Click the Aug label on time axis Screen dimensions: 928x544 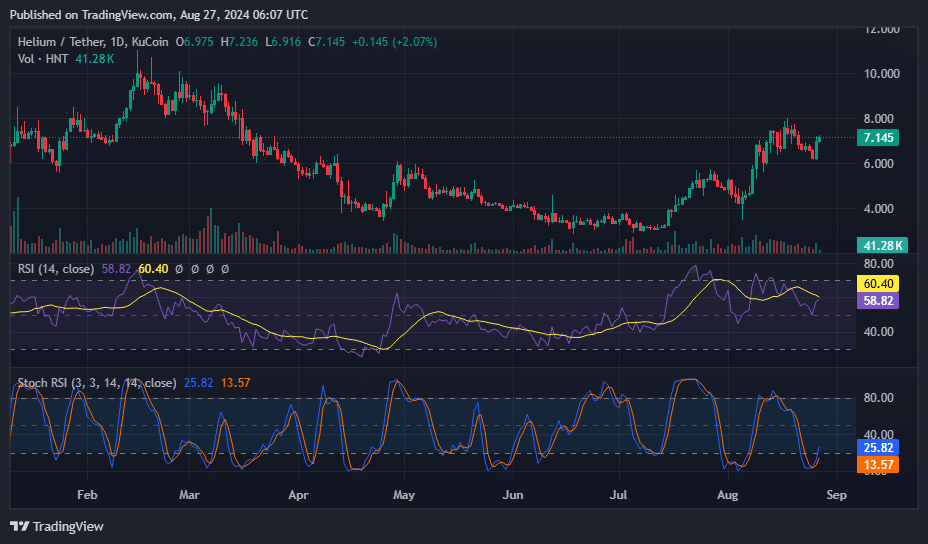click(x=727, y=495)
